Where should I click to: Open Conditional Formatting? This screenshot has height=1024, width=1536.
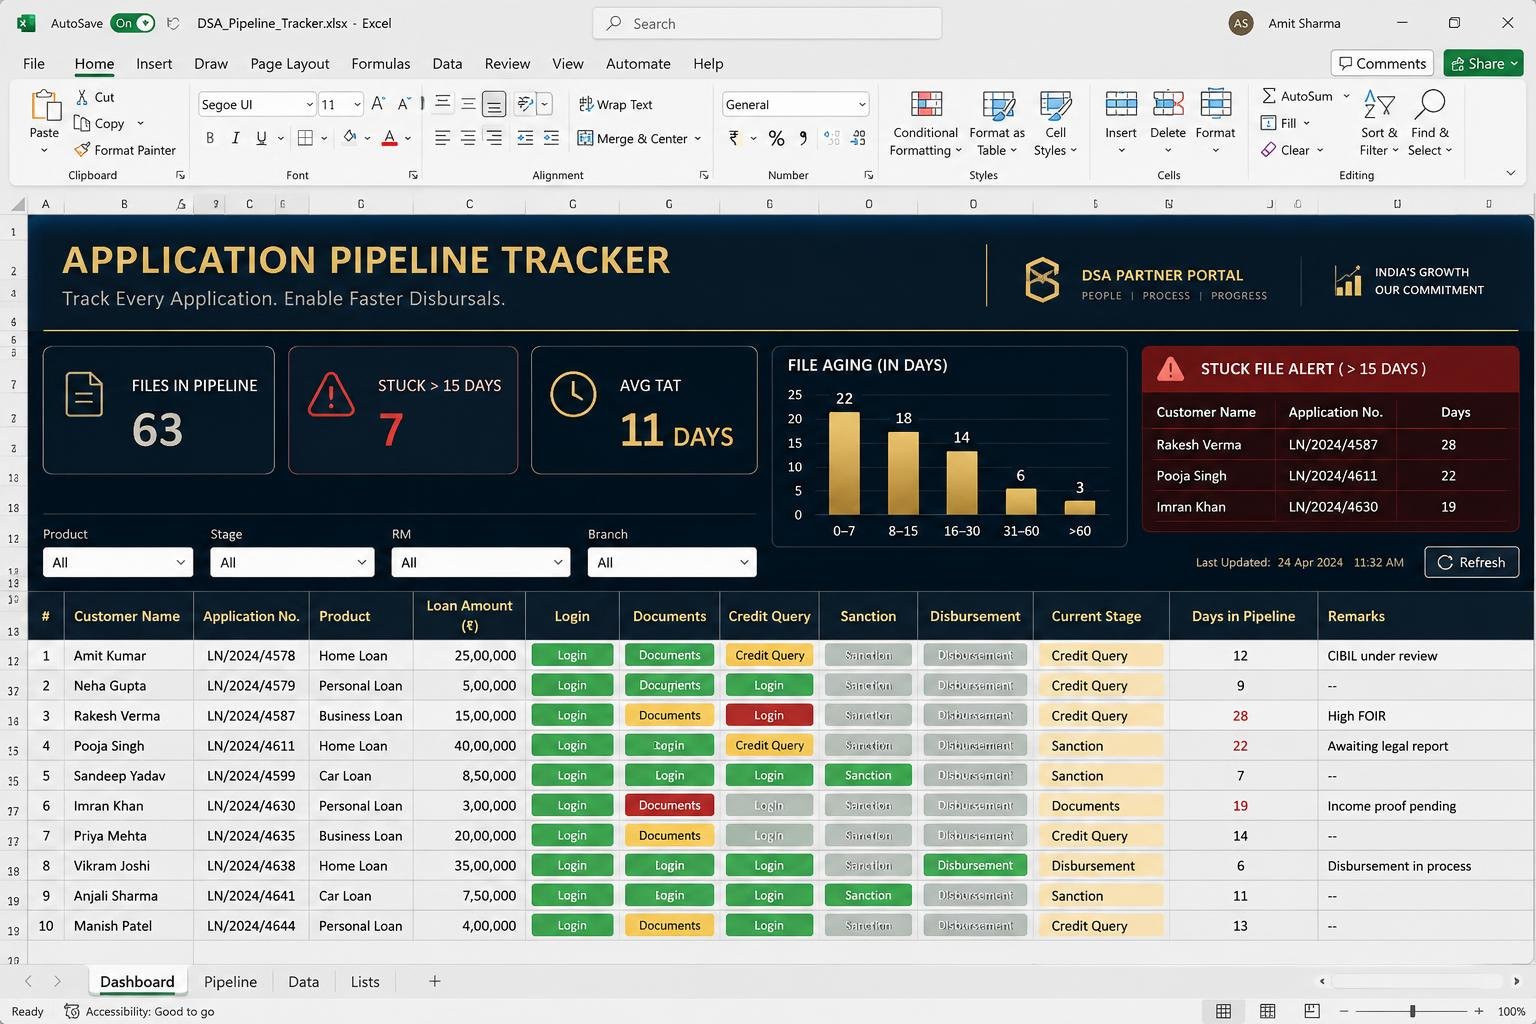[x=926, y=124]
